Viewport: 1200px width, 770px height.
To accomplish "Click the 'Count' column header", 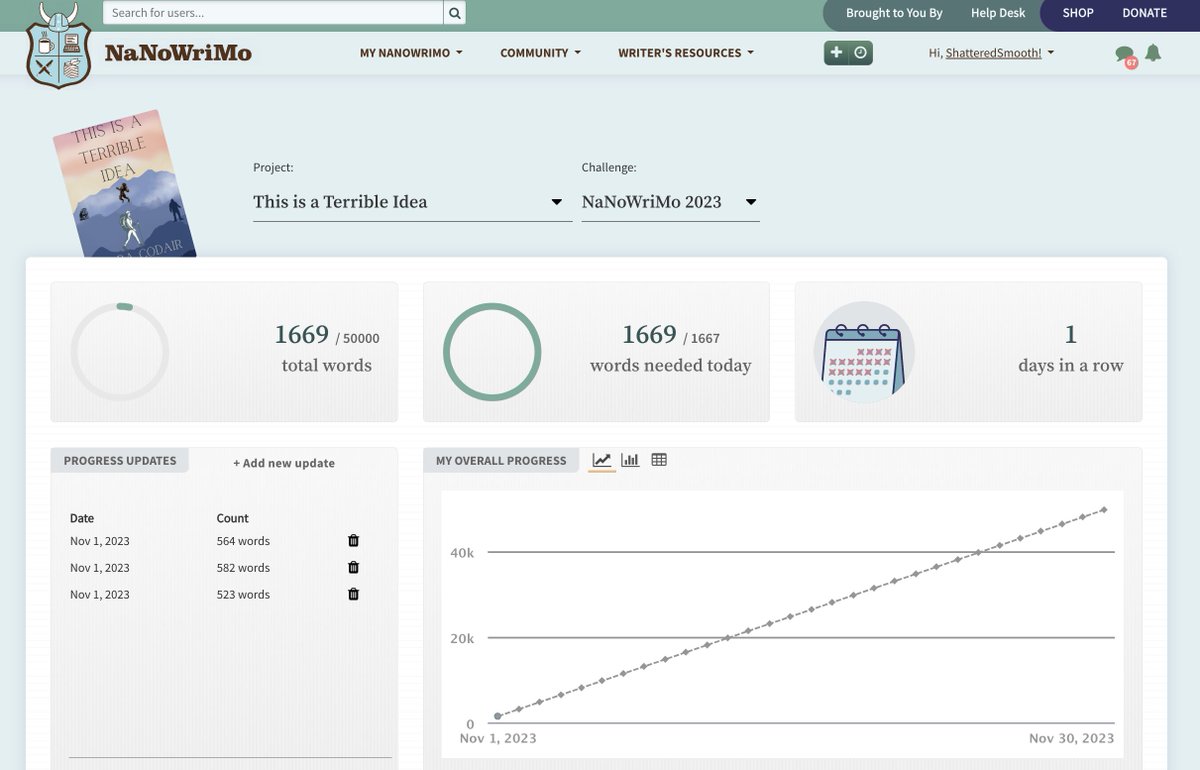I will click(x=233, y=518).
